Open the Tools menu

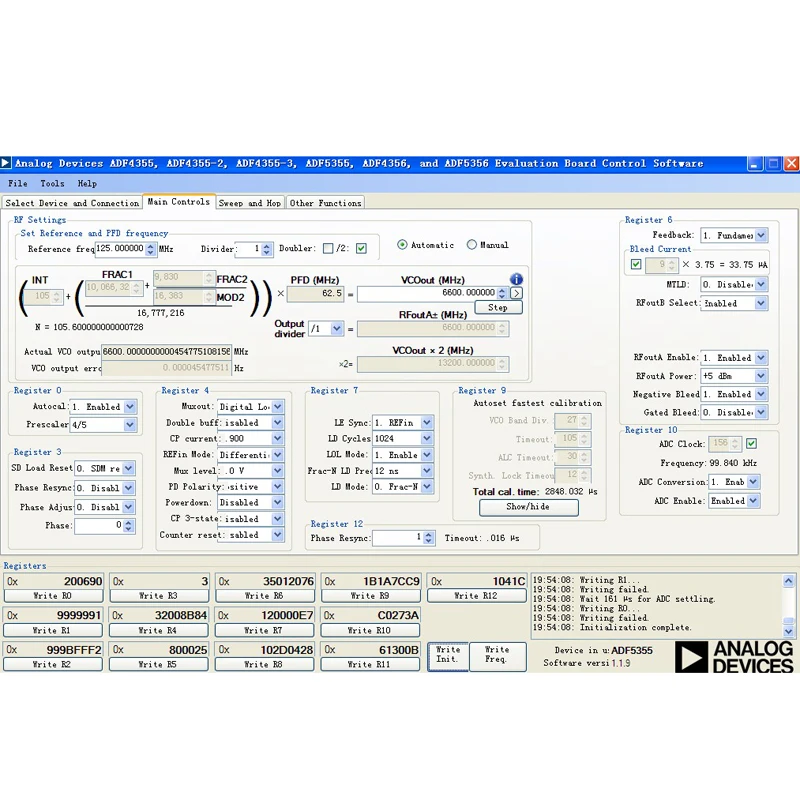coord(52,183)
